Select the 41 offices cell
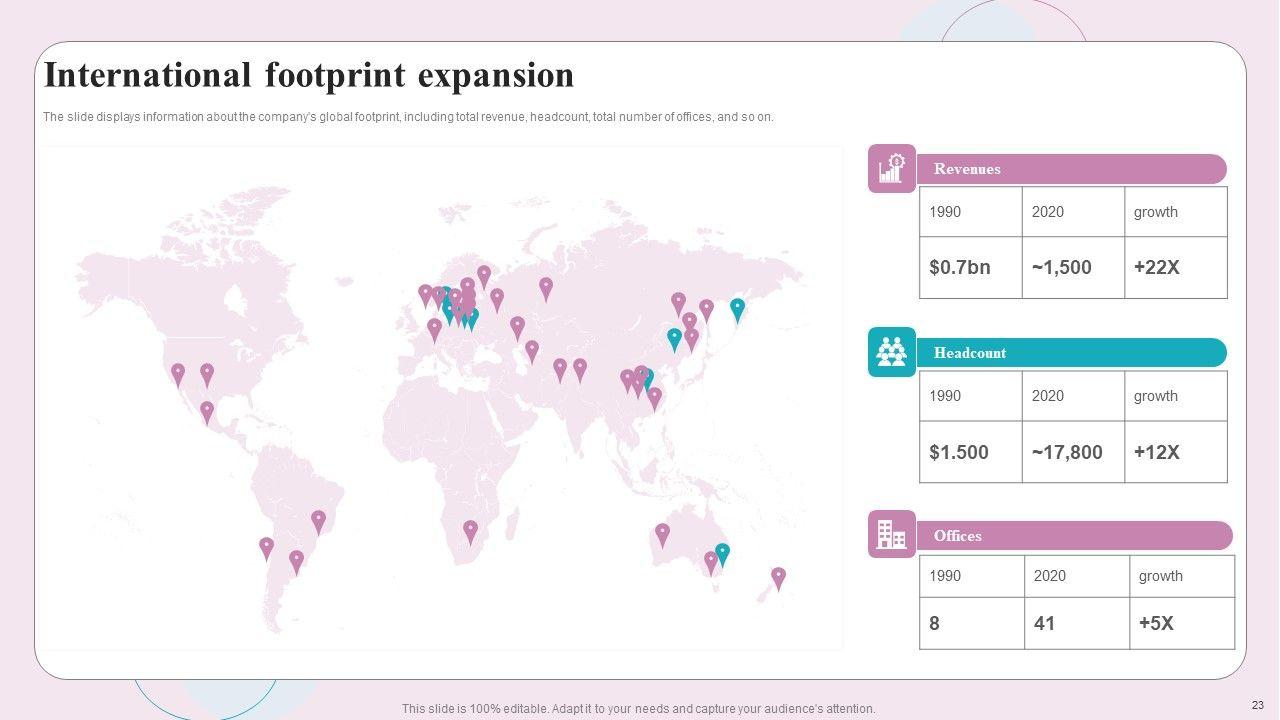 1076,624
